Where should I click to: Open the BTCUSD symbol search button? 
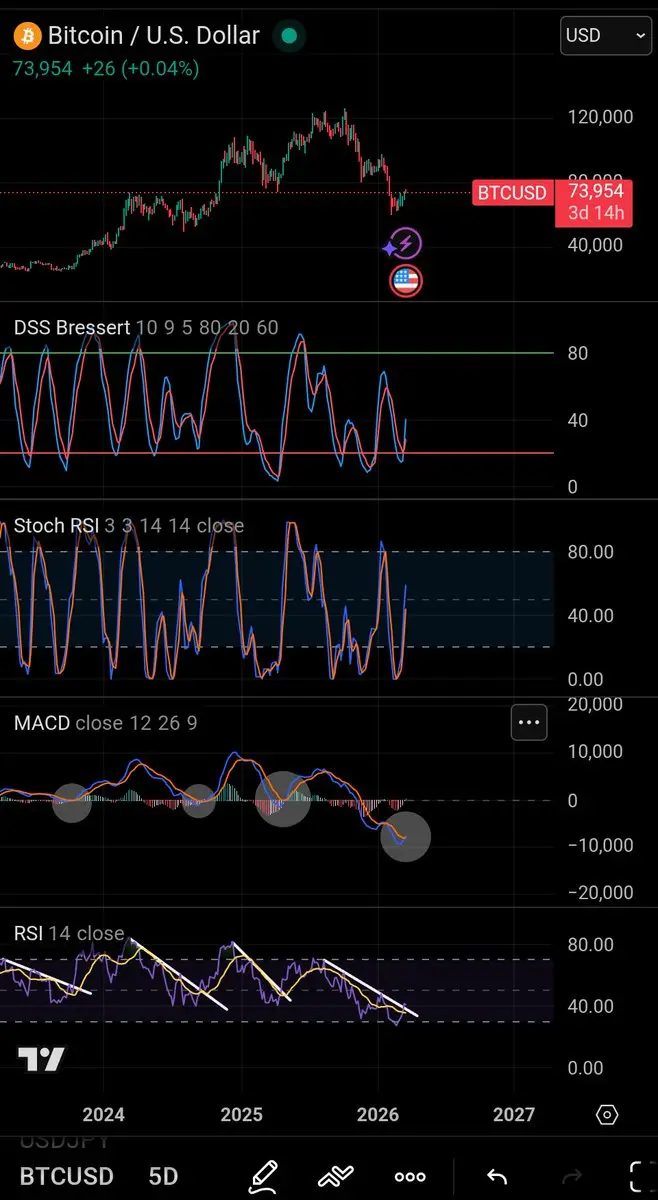coord(67,1177)
